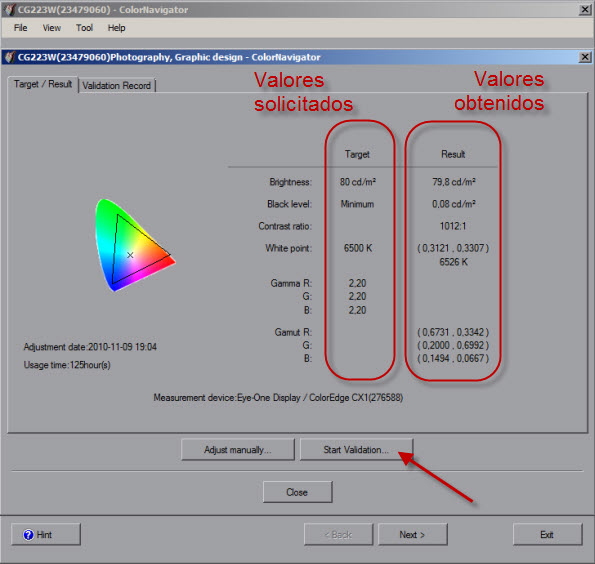Click the White point row label
Screen dimensions: 595x564
pyautogui.click(x=288, y=248)
